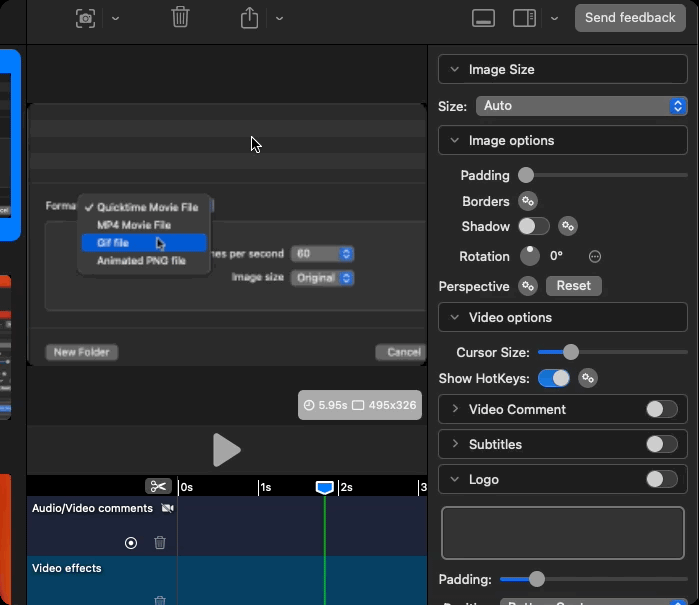
Task: Click the share export icon
Action: [249, 18]
